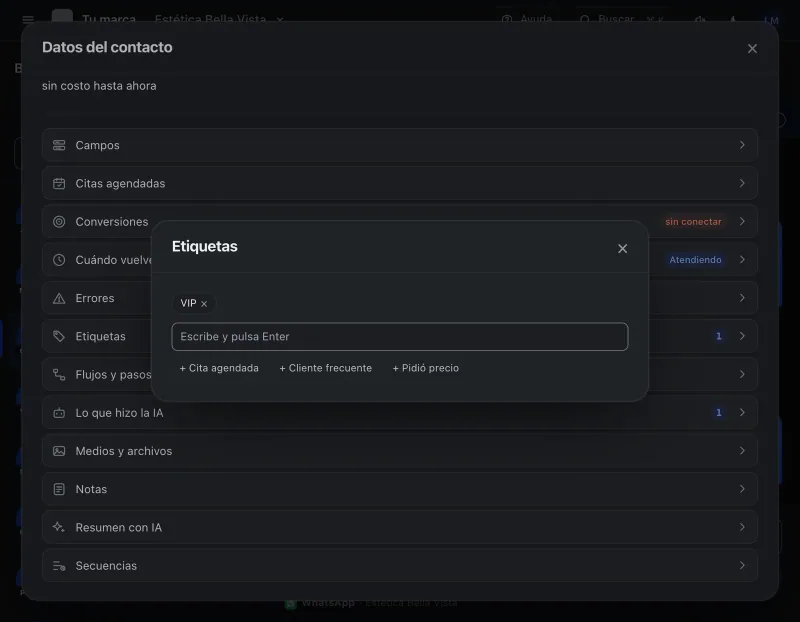Expand the Errores row chevron

742,298
